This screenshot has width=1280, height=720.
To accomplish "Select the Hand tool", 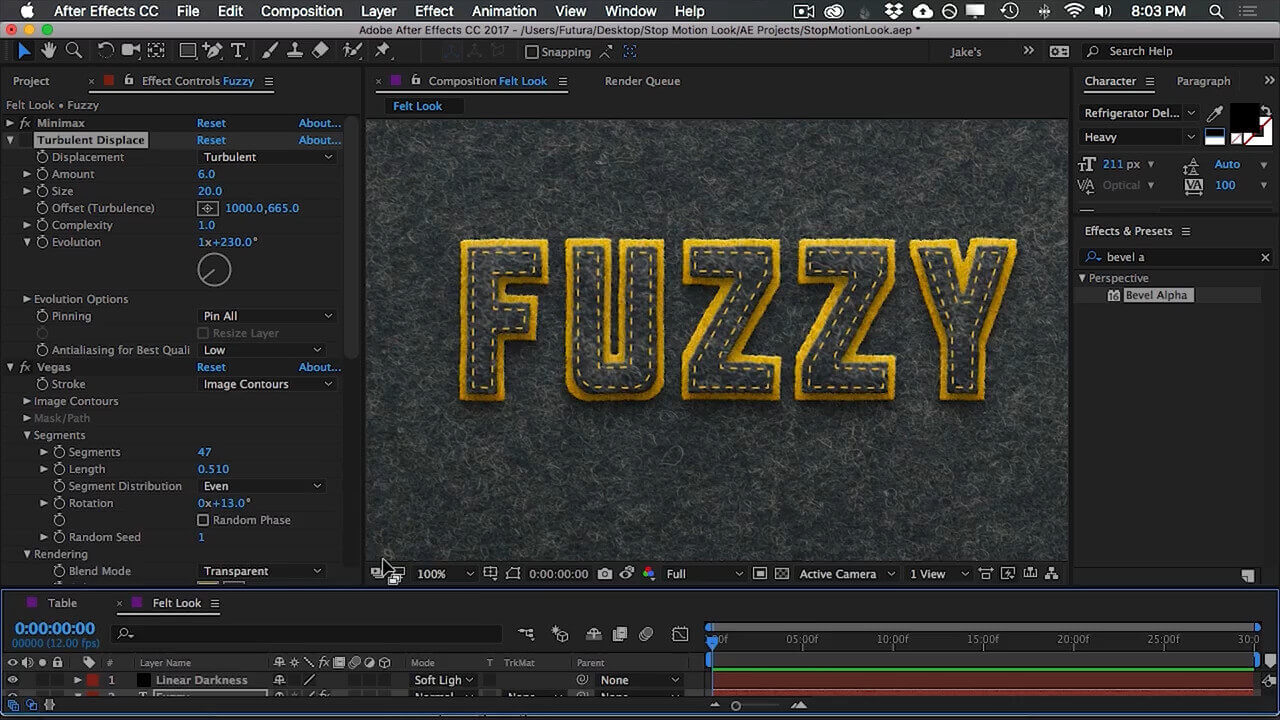I will point(48,50).
